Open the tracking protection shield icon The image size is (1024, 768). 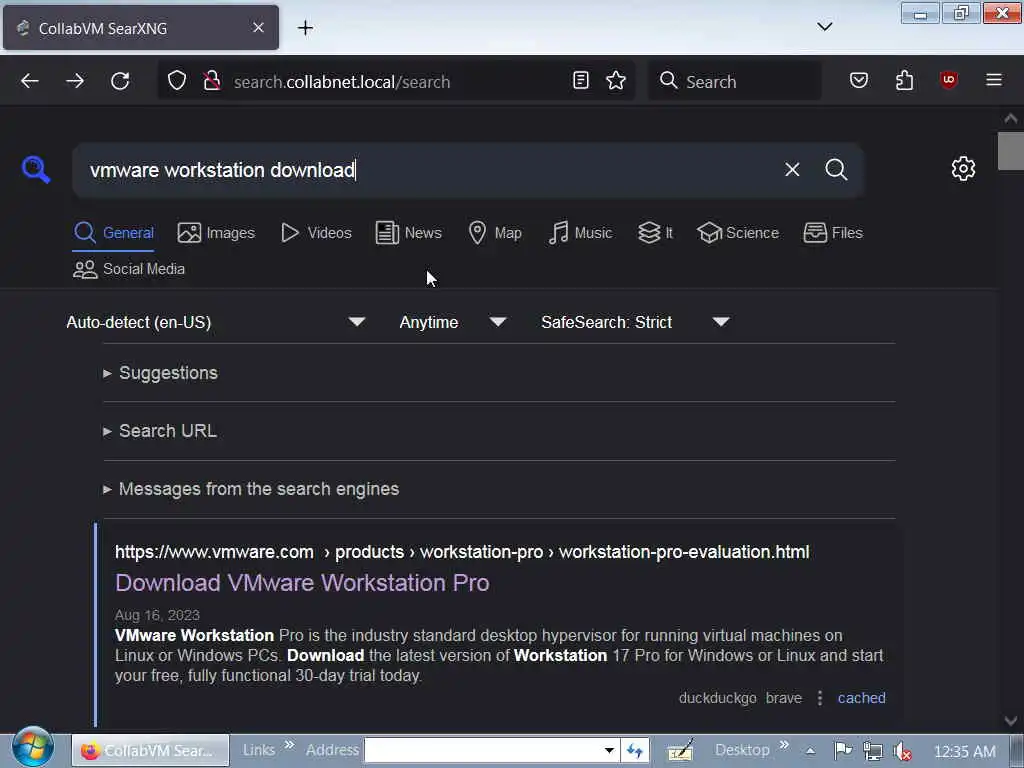click(x=177, y=81)
